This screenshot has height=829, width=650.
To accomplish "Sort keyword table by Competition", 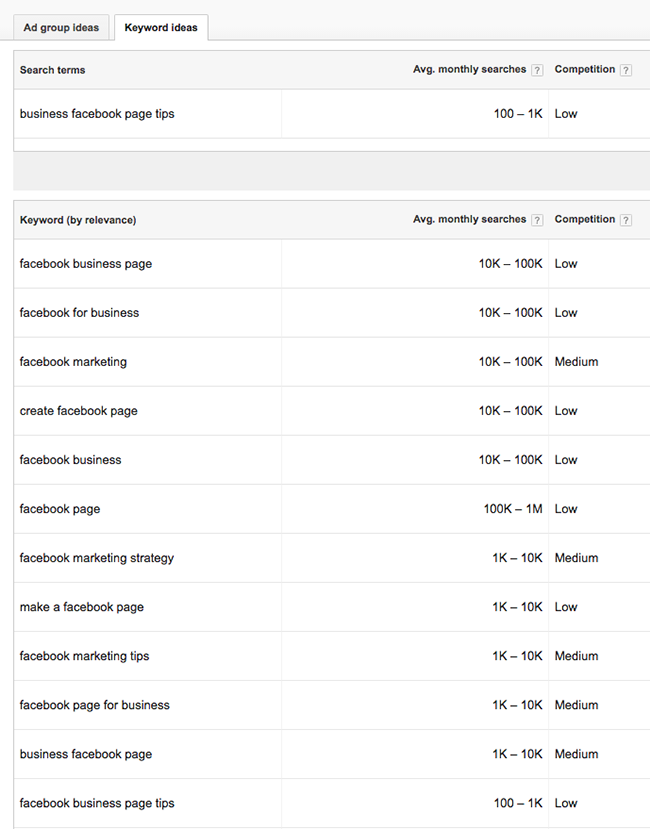I will [x=584, y=219].
